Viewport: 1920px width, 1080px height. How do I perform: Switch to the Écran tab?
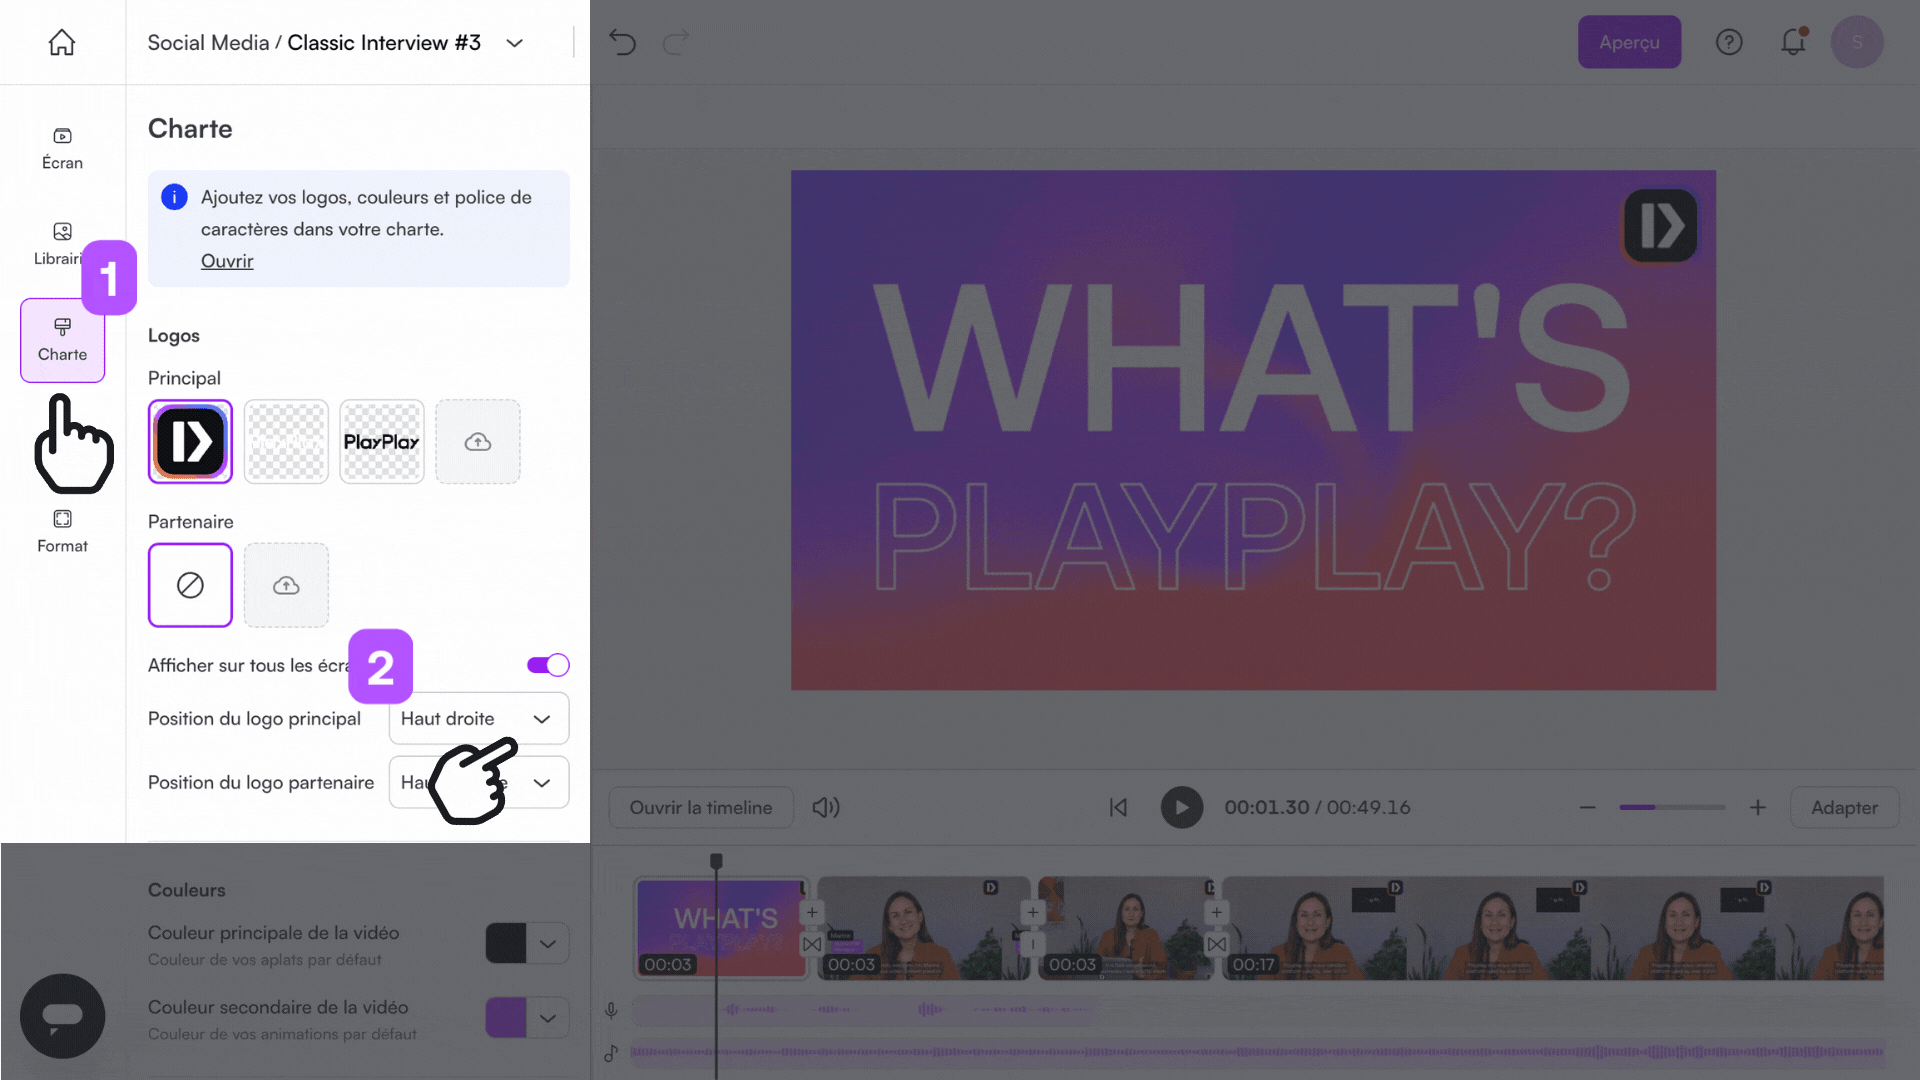point(62,148)
